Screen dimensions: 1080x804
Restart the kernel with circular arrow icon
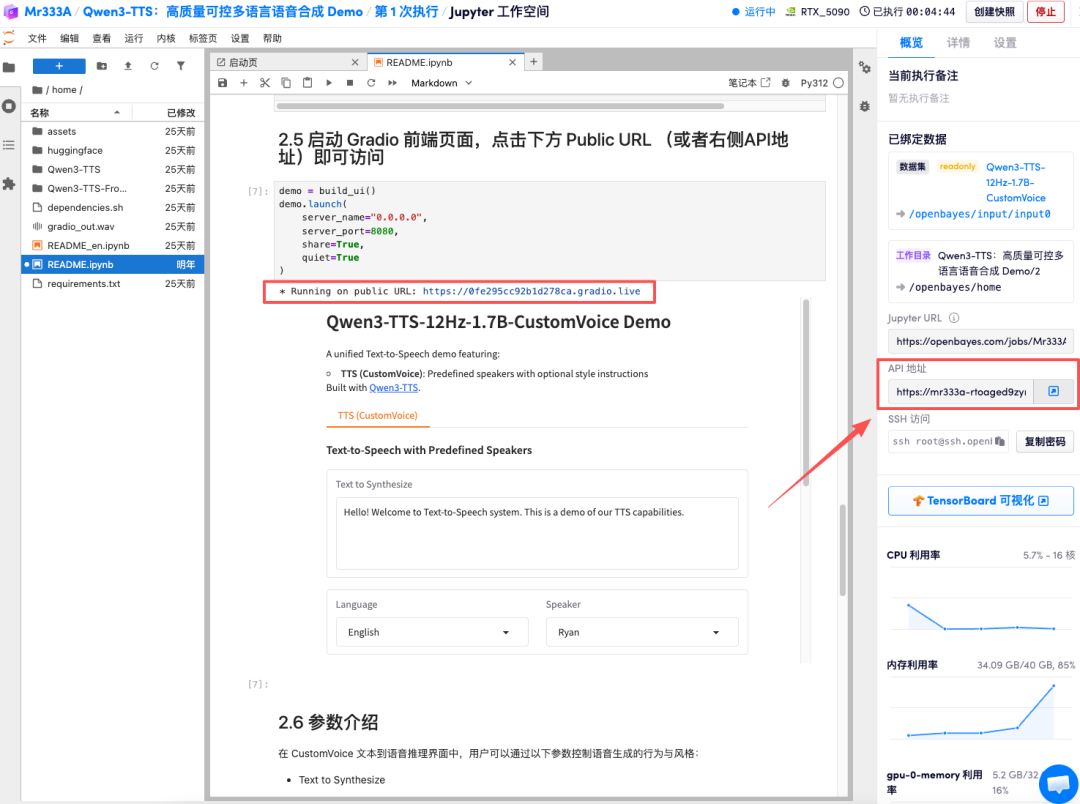[x=371, y=83]
